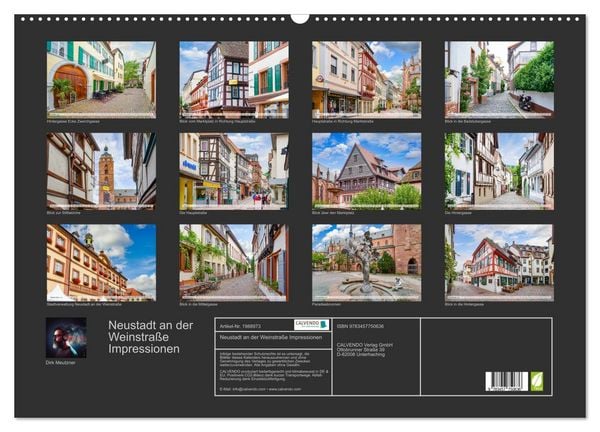Viewport: 600px width, 432px height.
Task: Select the 'CALVENDO Verlag GmbH' address line
Action: (x=365, y=345)
